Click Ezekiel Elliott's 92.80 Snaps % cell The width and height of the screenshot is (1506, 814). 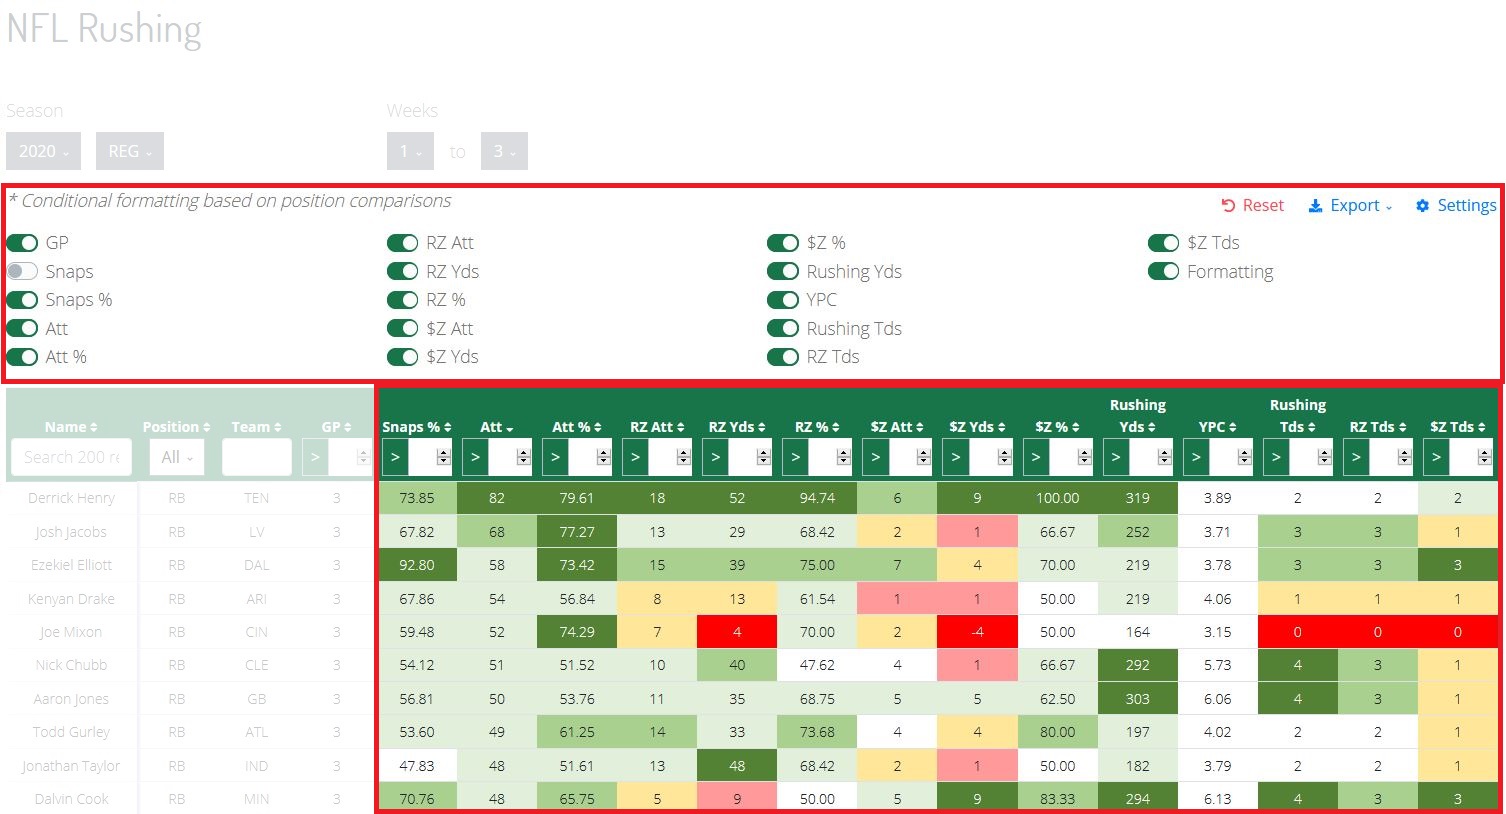417,565
